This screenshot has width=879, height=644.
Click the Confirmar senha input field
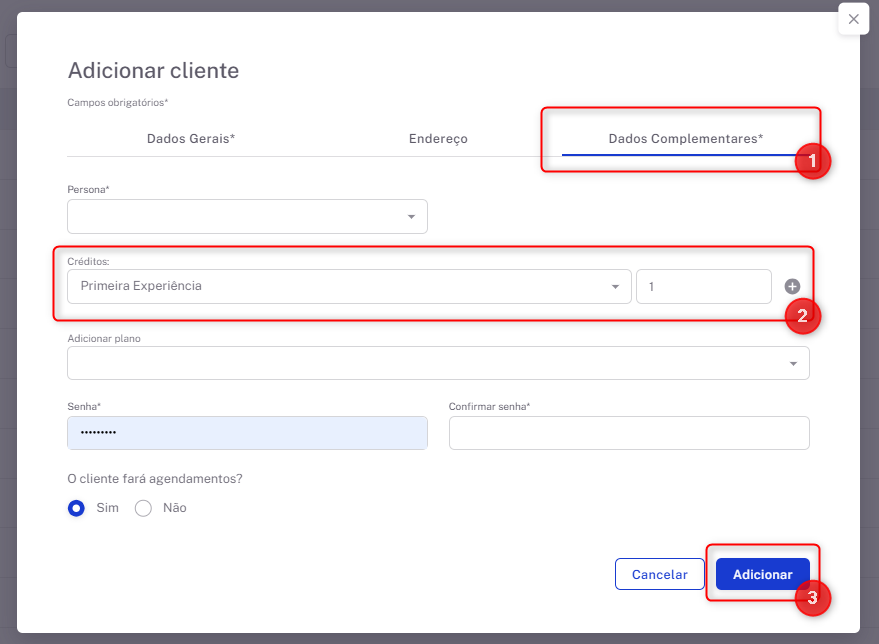pos(629,433)
